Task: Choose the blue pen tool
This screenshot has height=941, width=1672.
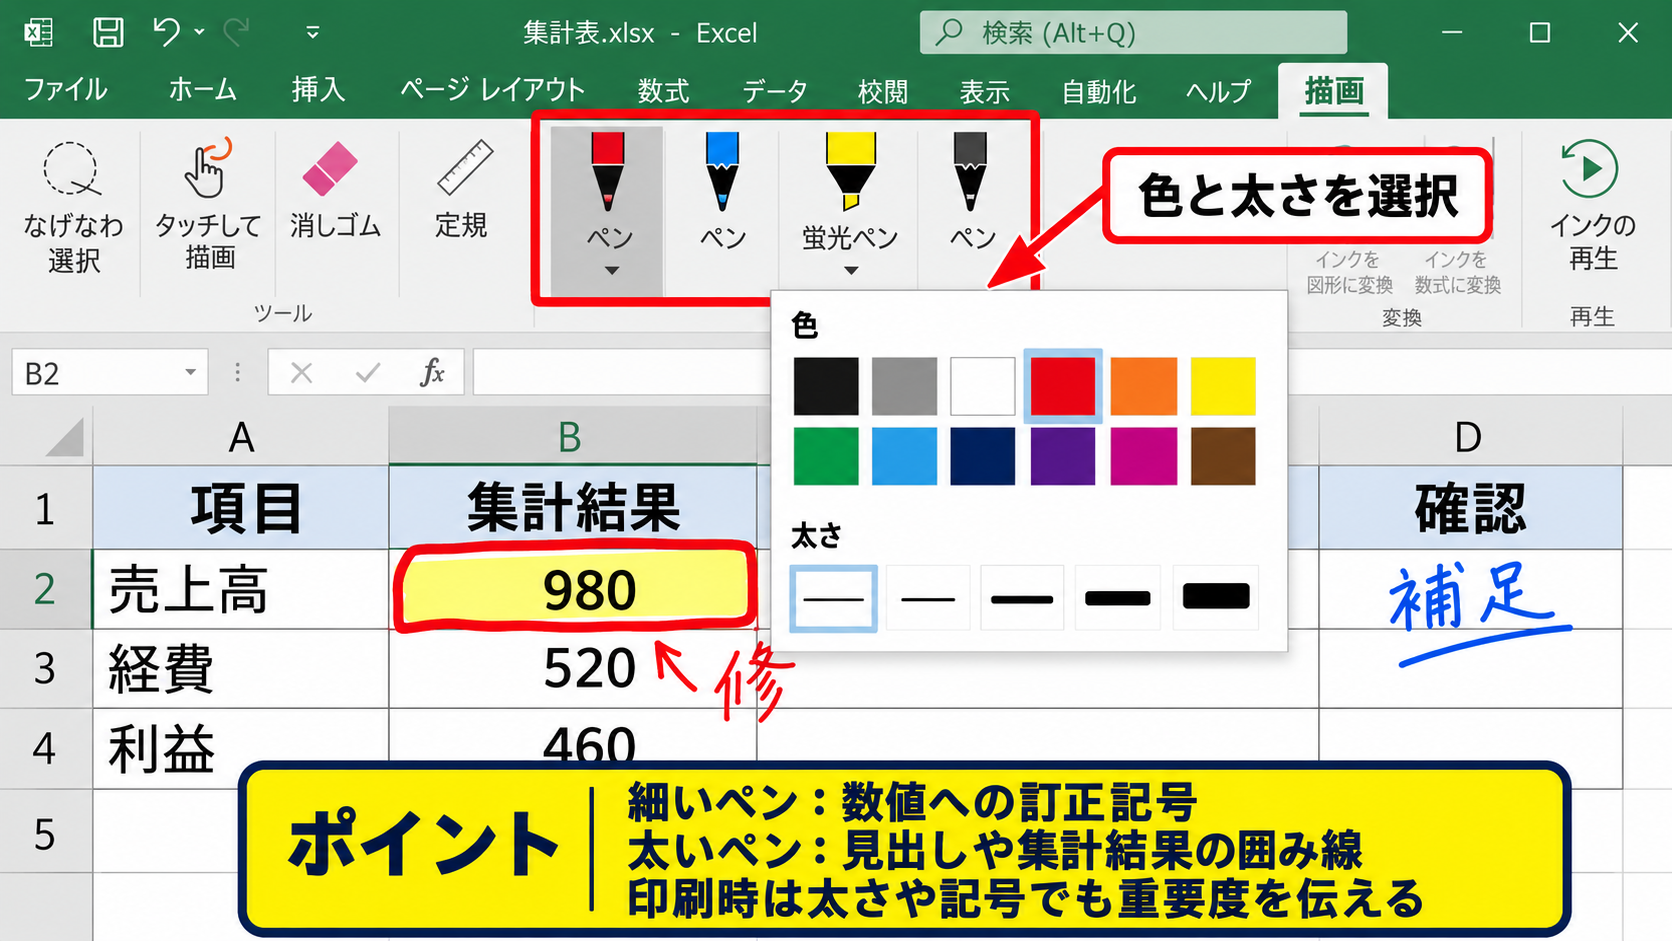Action: tap(722, 192)
